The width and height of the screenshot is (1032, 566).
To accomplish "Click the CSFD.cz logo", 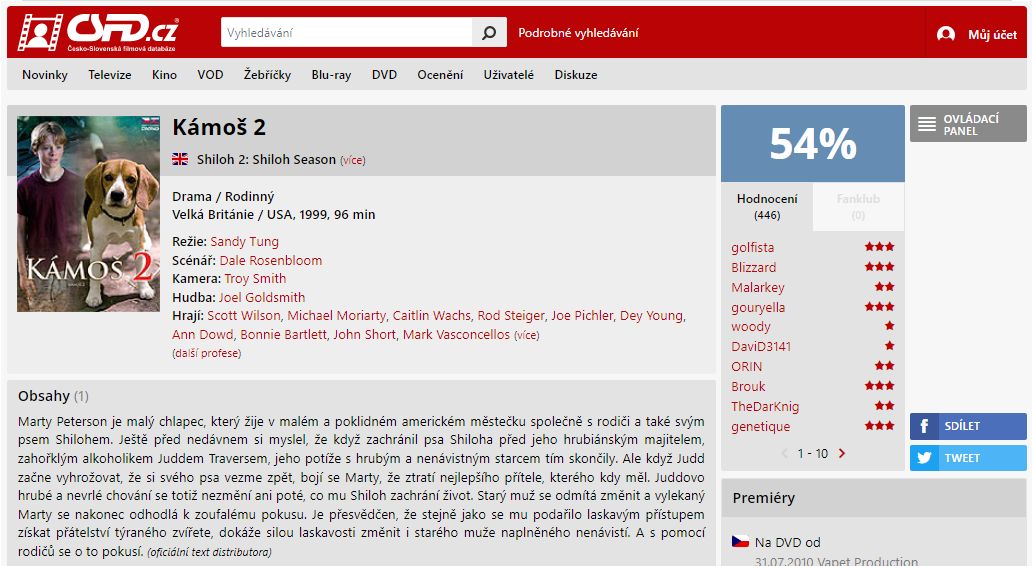I will click(97, 32).
